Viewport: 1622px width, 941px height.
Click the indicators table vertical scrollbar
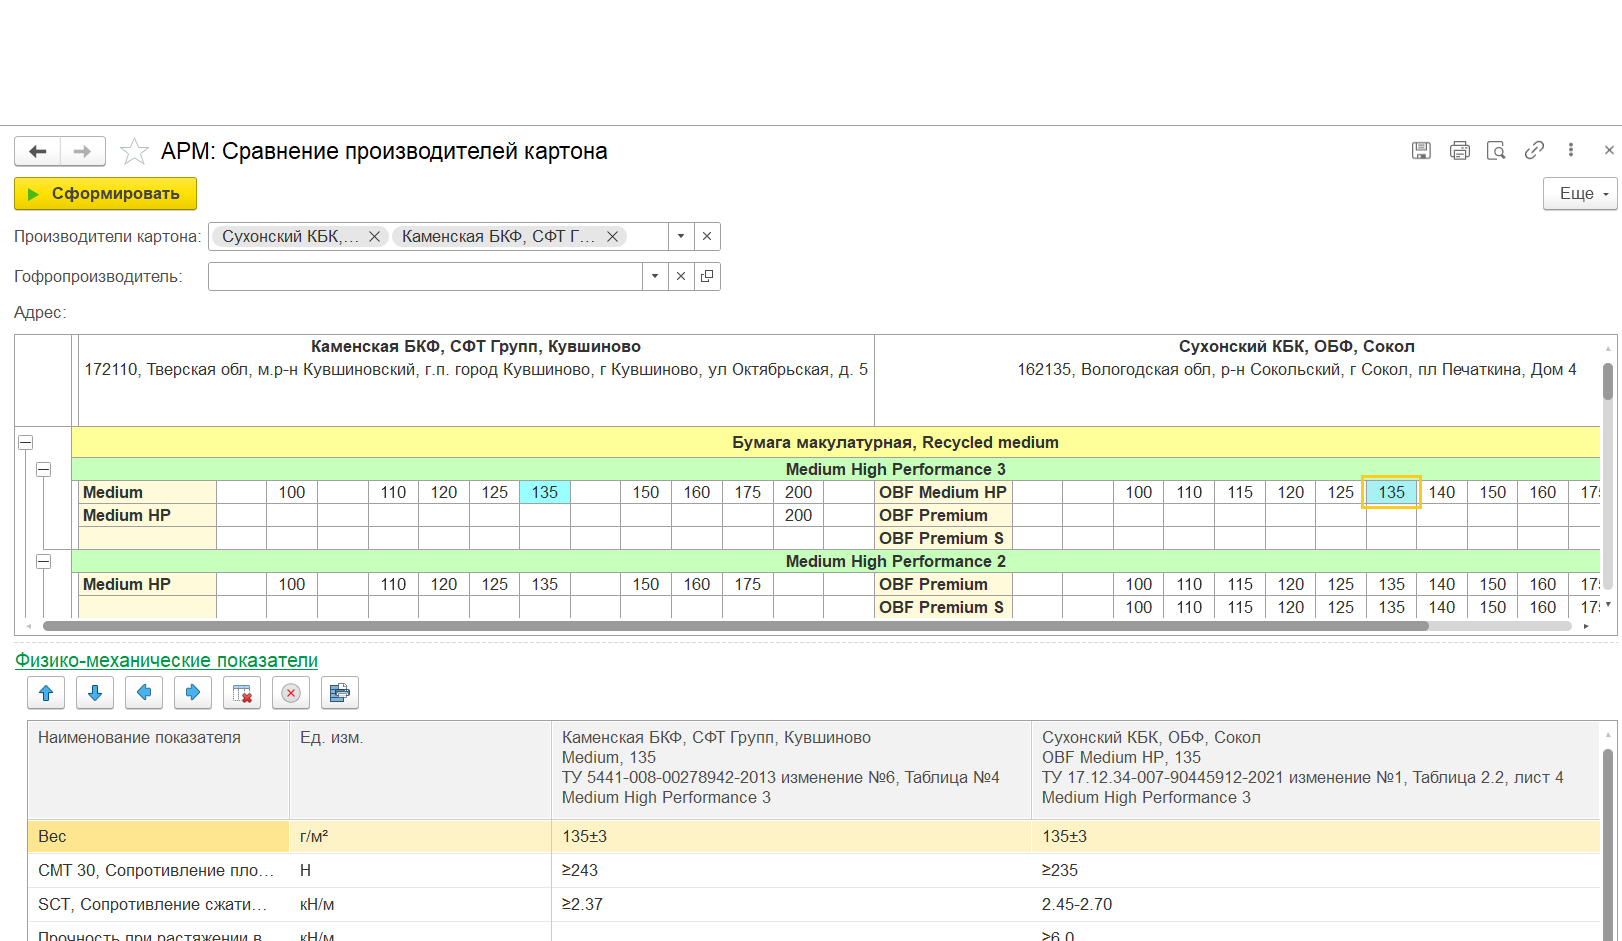pos(1608,845)
